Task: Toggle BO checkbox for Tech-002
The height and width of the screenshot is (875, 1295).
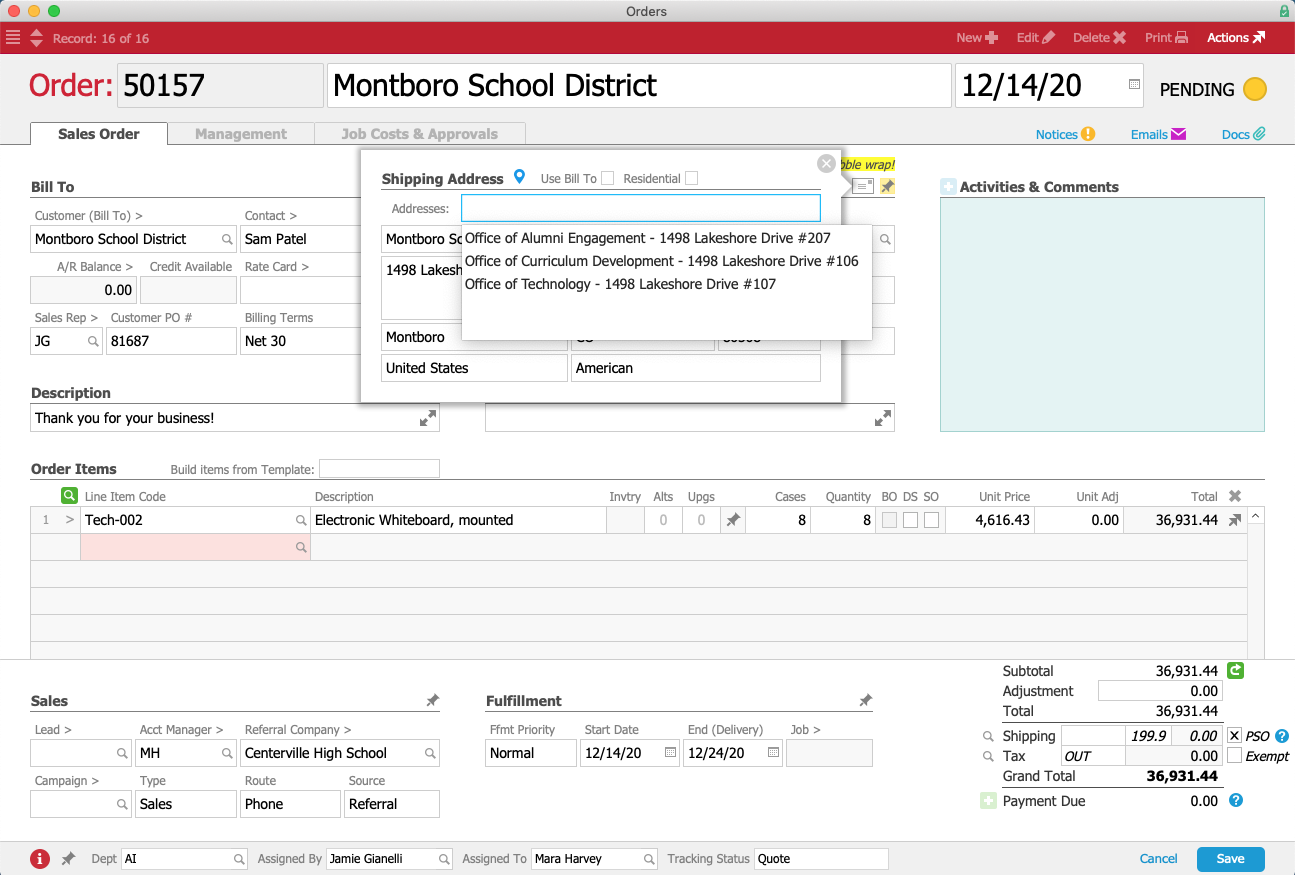Action: (890, 520)
